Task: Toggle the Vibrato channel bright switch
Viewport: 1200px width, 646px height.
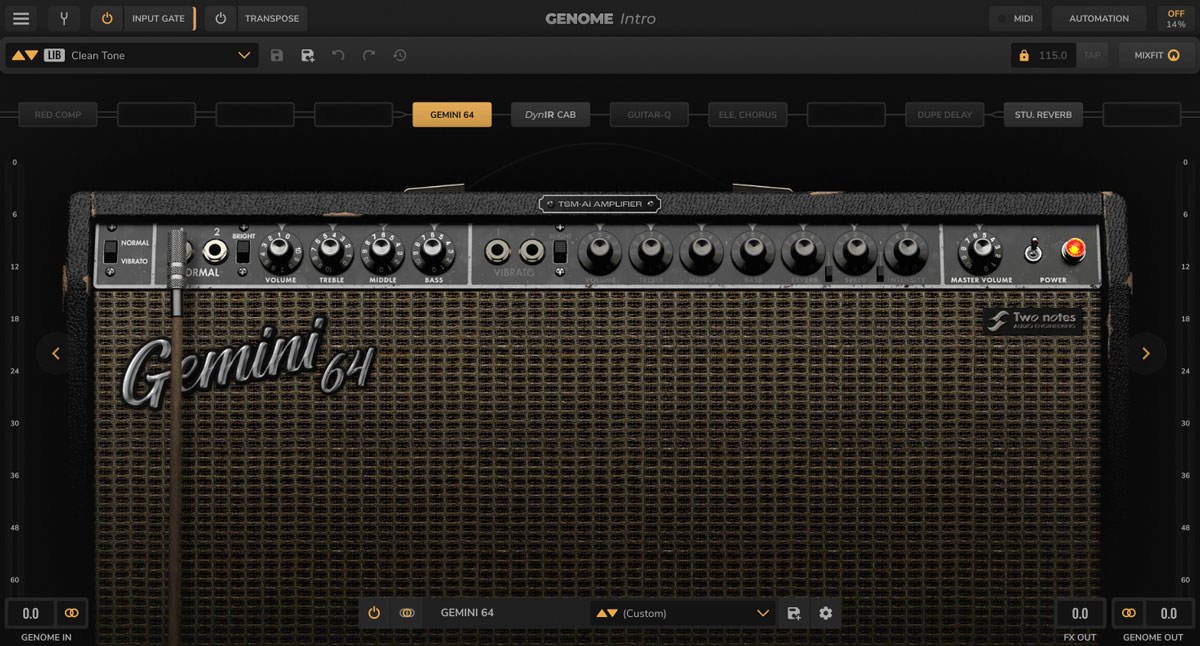Action: coord(560,251)
